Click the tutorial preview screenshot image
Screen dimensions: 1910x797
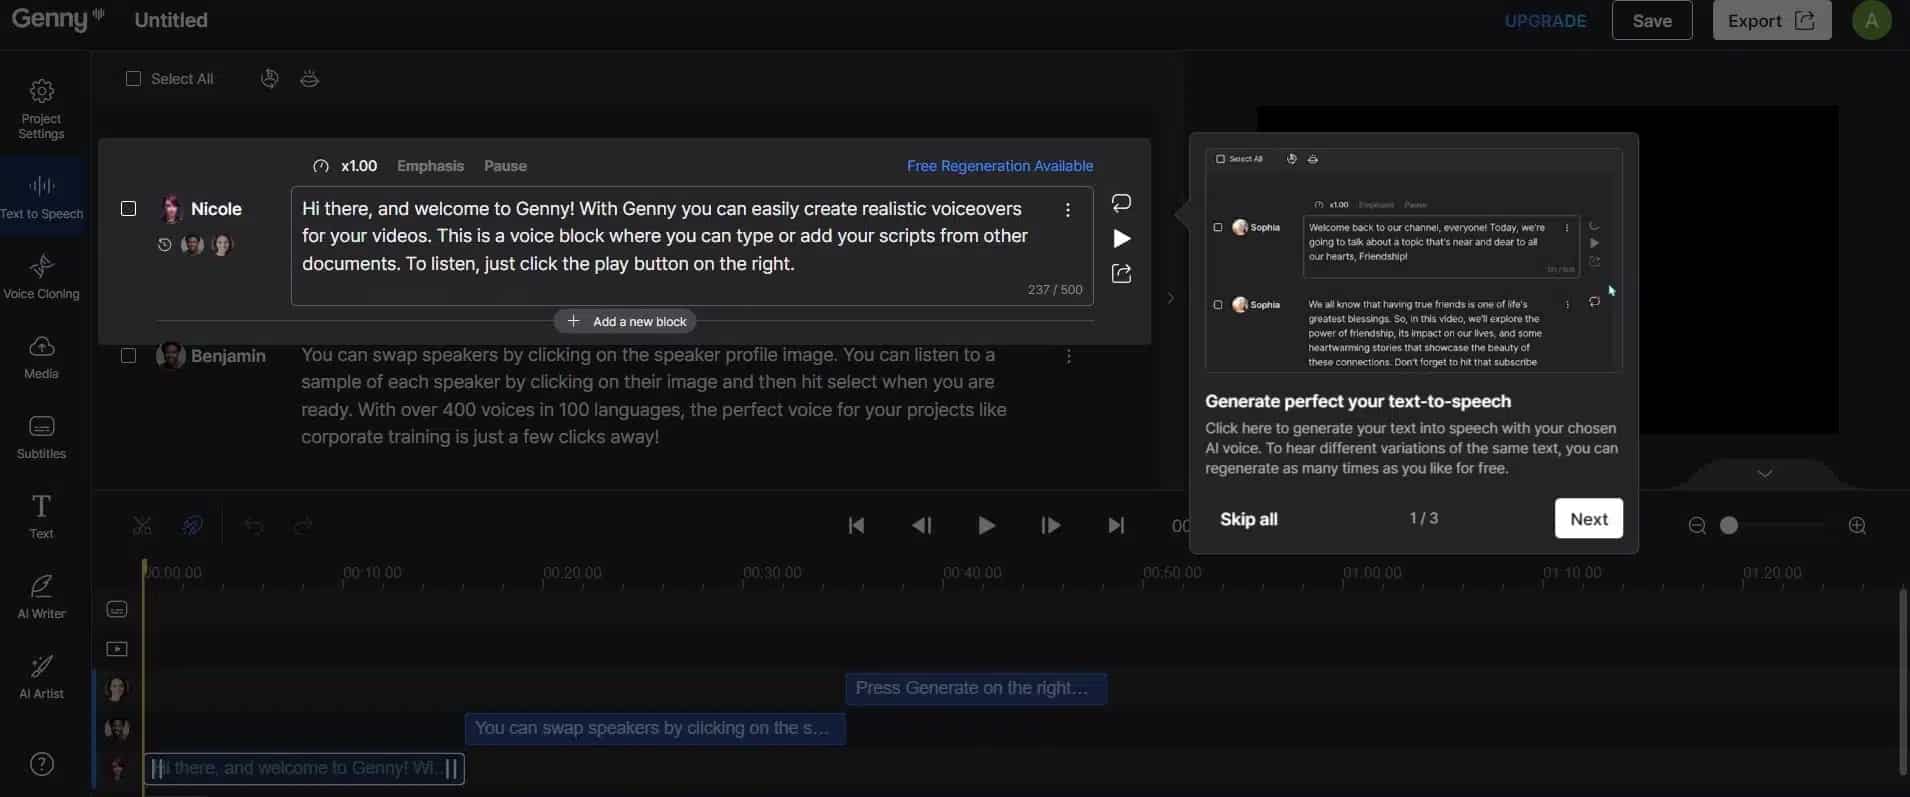[1414, 260]
